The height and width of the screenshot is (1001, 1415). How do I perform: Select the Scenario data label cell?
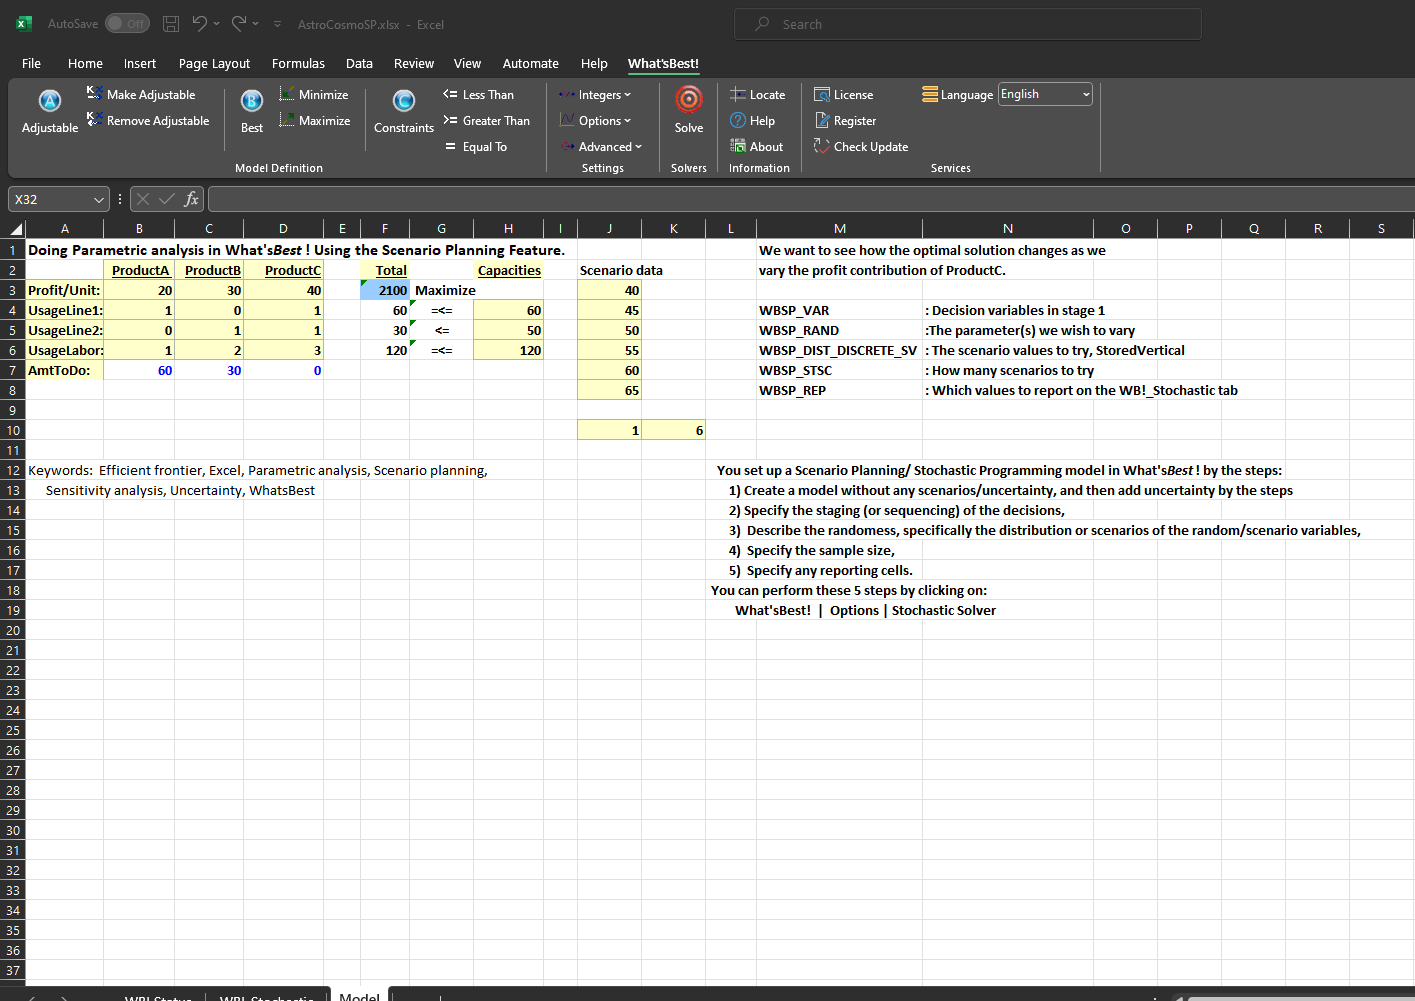click(610, 270)
